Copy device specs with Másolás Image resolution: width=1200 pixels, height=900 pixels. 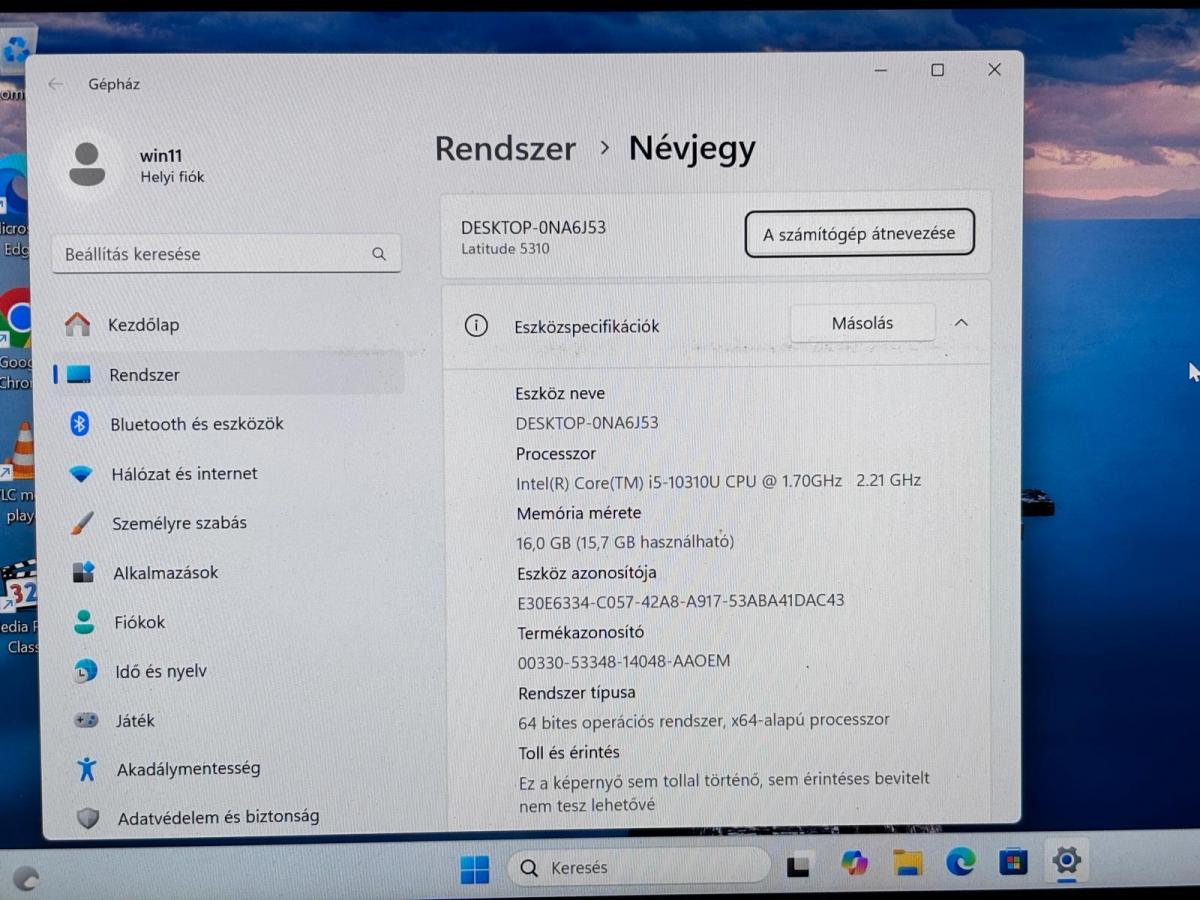click(x=862, y=323)
